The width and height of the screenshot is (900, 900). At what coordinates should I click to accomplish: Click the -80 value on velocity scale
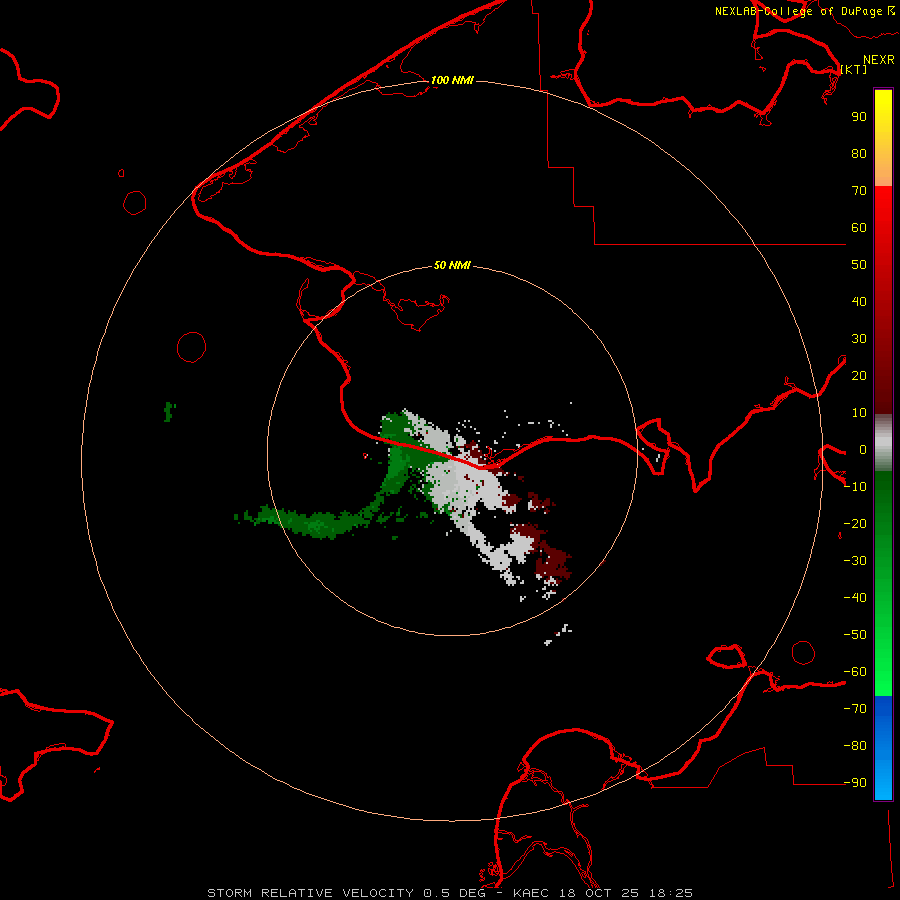[855, 746]
